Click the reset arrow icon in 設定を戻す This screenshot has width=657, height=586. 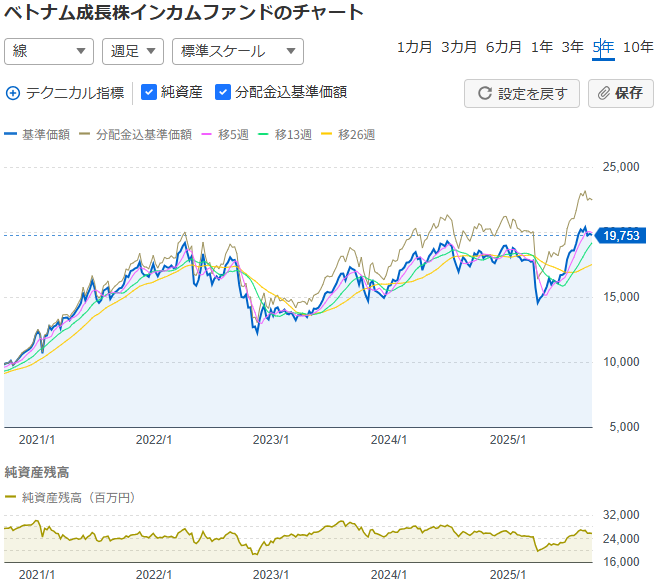485,93
